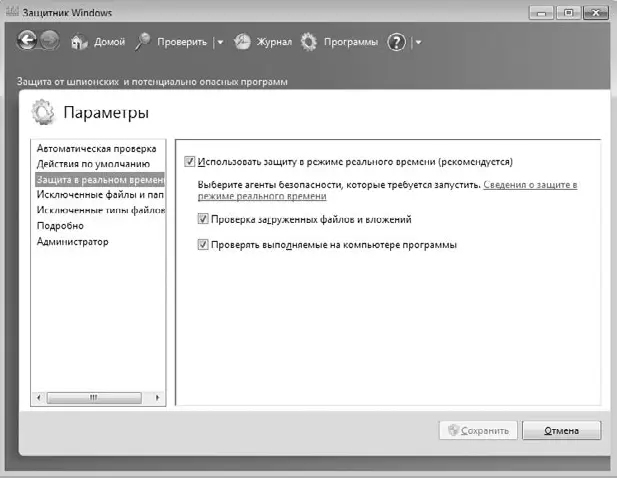Select Действия по умолчанию in list

93,164
